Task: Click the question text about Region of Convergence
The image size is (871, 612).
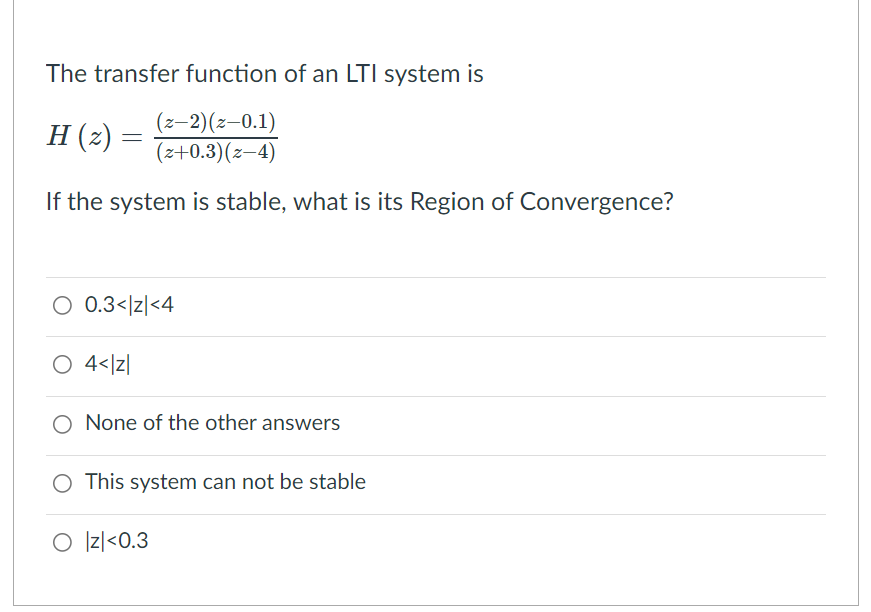Action: [360, 201]
